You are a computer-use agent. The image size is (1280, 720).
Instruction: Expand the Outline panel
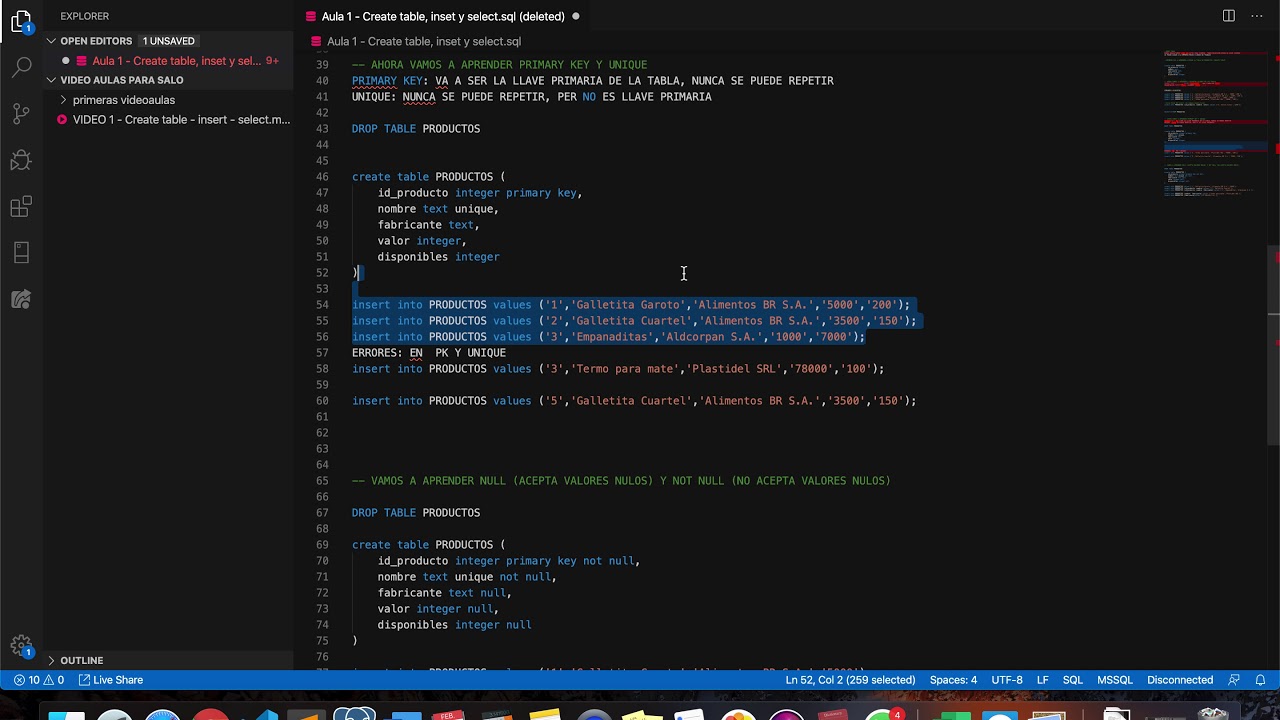coord(81,660)
